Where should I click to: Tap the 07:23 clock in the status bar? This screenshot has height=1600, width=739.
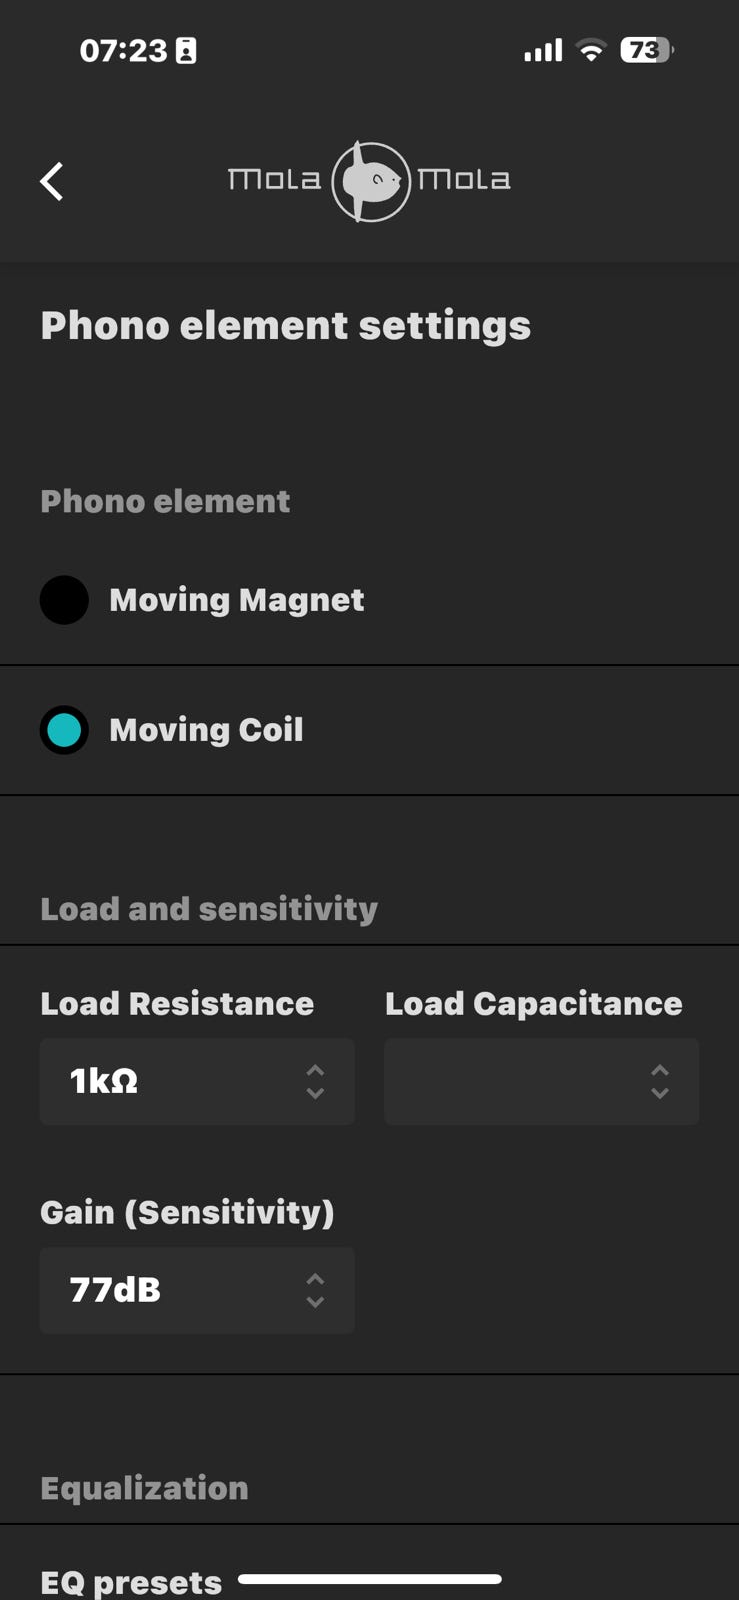(123, 51)
